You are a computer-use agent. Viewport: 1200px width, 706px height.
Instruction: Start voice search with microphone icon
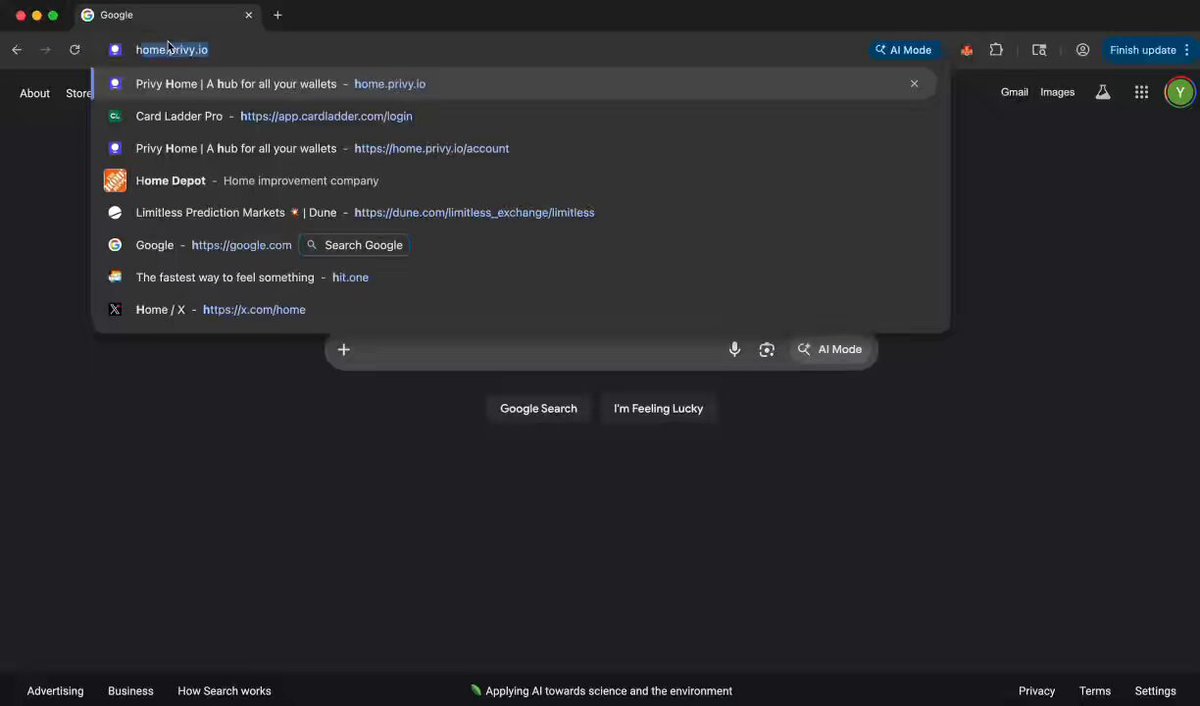734,349
